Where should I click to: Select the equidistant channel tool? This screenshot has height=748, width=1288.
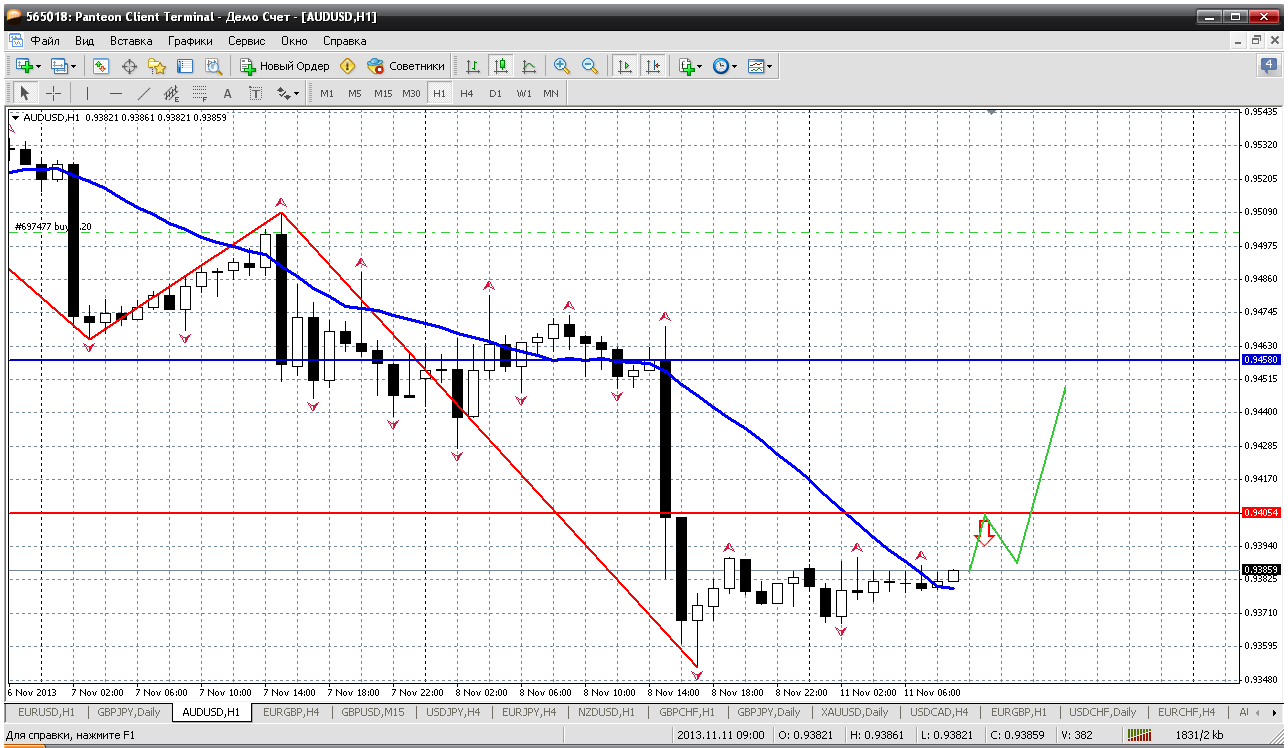(171, 93)
